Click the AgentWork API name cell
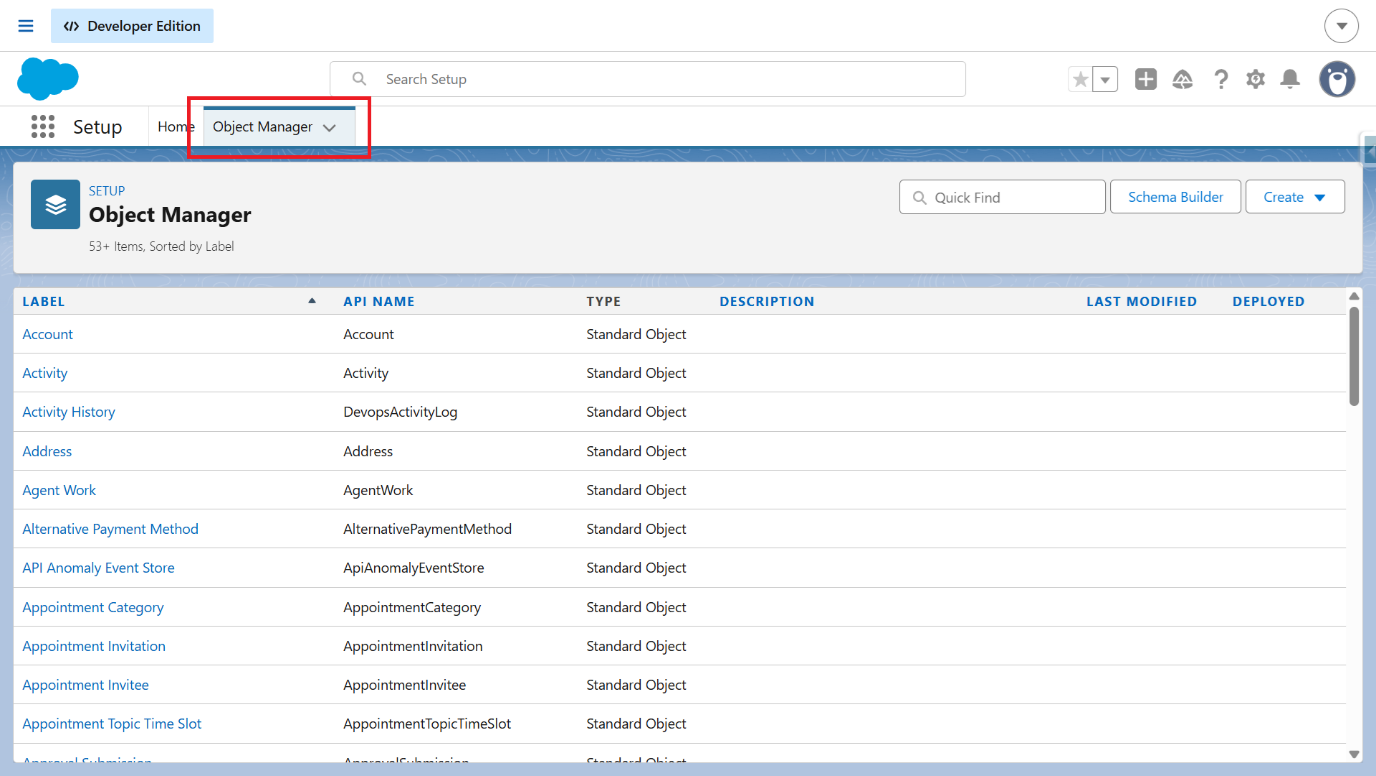 pos(378,490)
